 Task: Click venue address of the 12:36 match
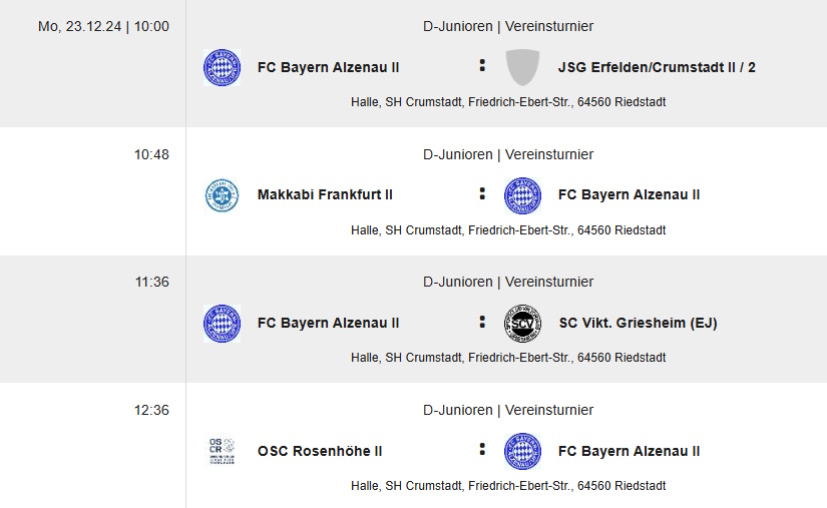pyautogui.click(x=508, y=485)
